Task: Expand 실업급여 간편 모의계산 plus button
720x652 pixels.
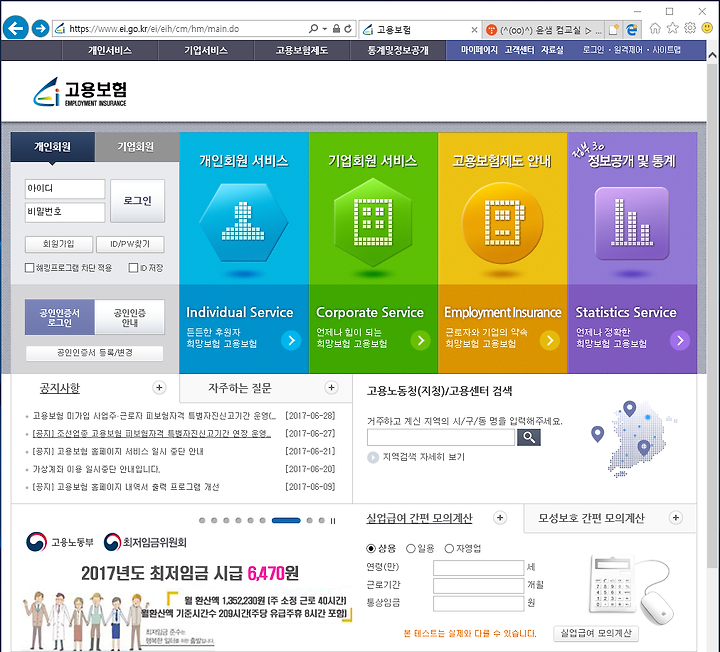Action: click(x=500, y=518)
